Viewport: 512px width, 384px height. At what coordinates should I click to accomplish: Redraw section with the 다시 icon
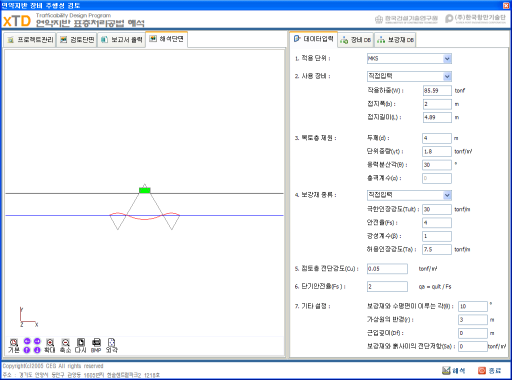[x=81, y=346]
